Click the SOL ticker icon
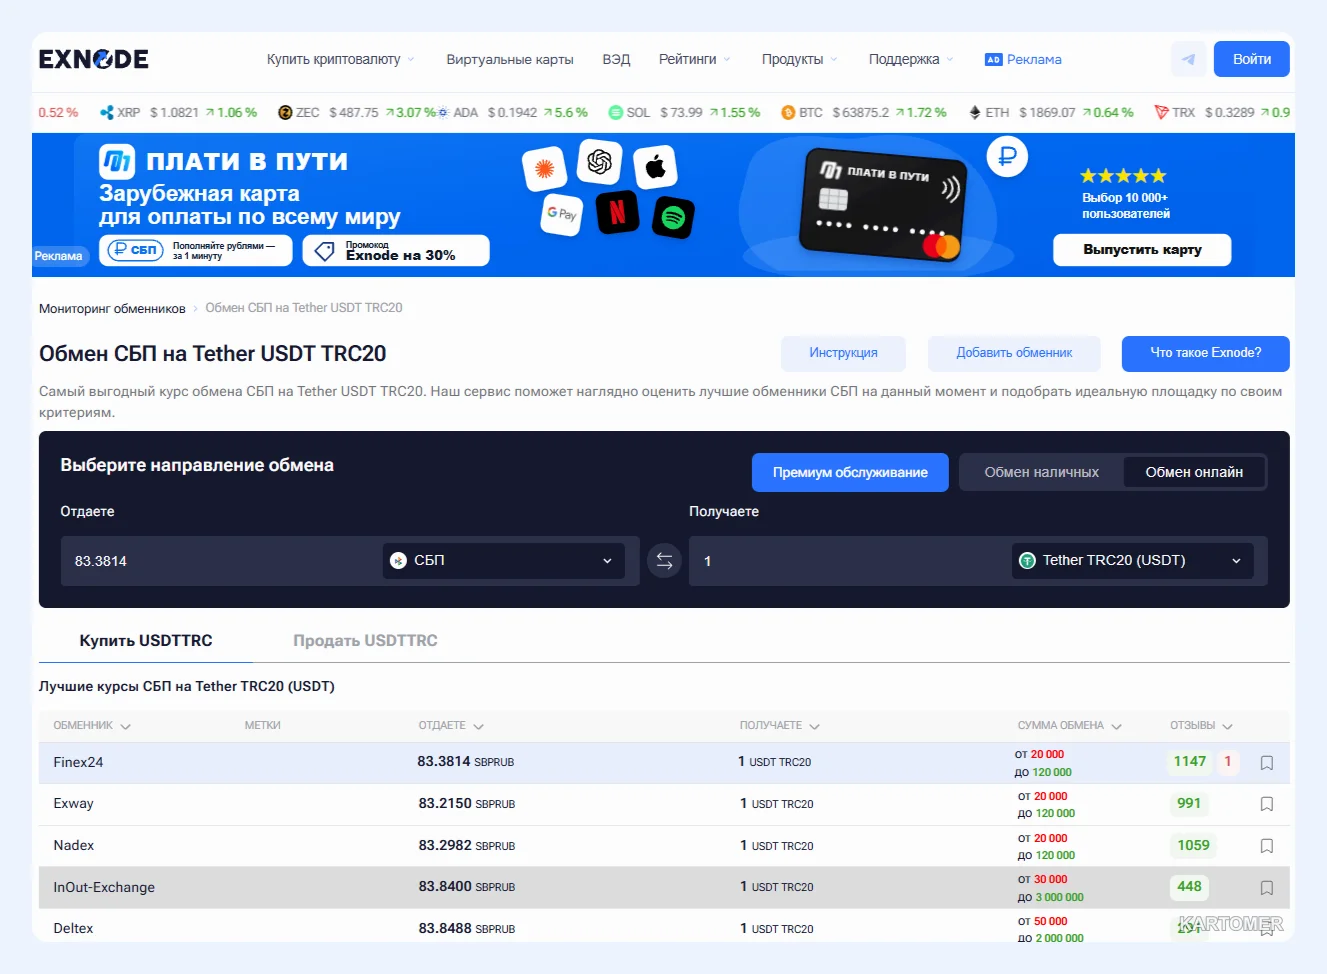The height and width of the screenshot is (974, 1327). [x=616, y=113]
